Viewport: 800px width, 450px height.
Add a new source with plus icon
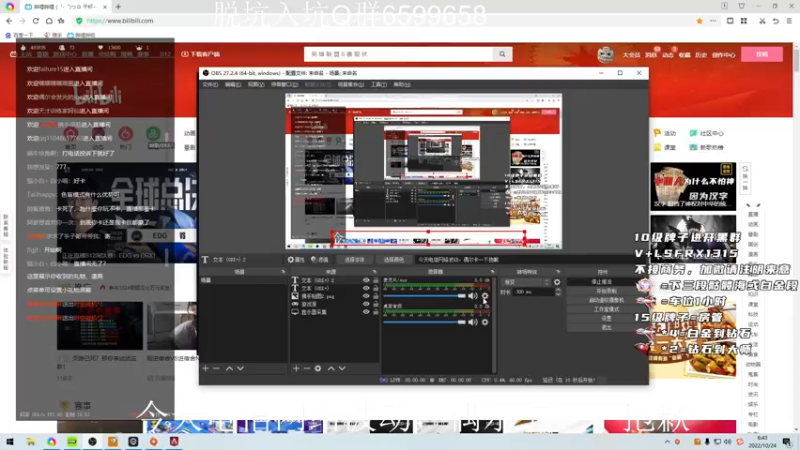point(296,368)
